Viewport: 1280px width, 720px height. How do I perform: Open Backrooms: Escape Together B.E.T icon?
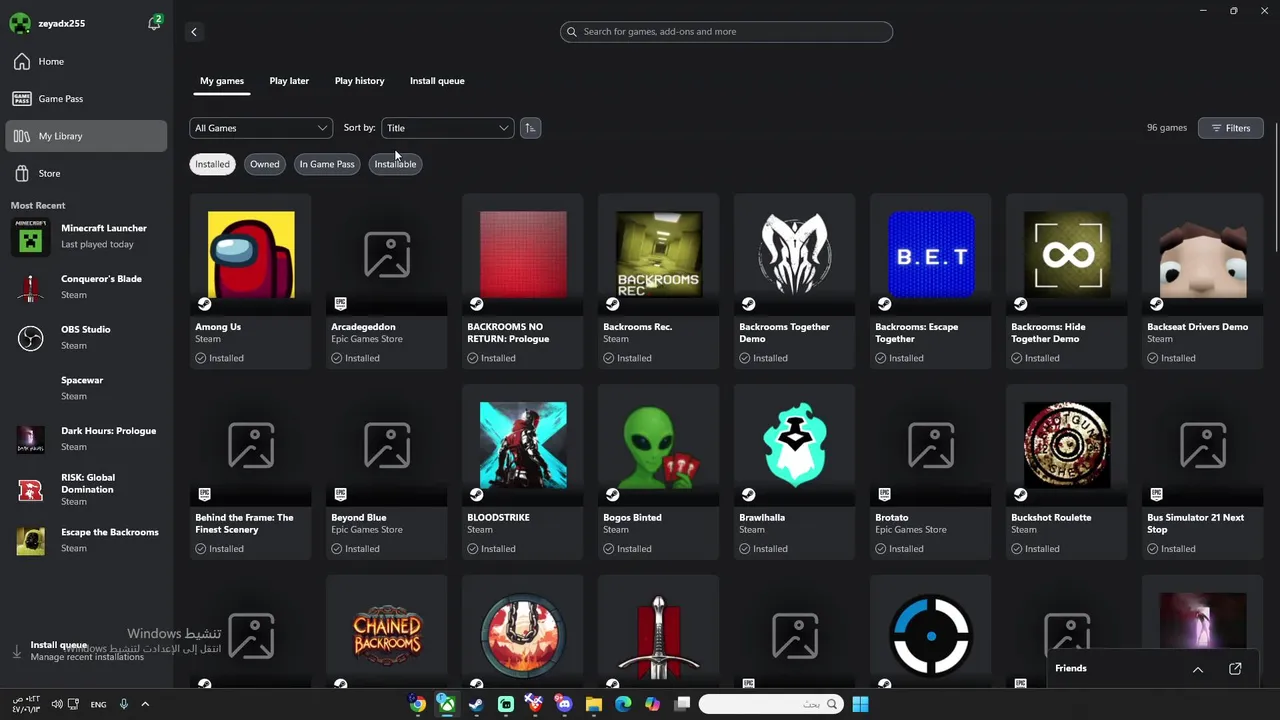pyautogui.click(x=931, y=255)
